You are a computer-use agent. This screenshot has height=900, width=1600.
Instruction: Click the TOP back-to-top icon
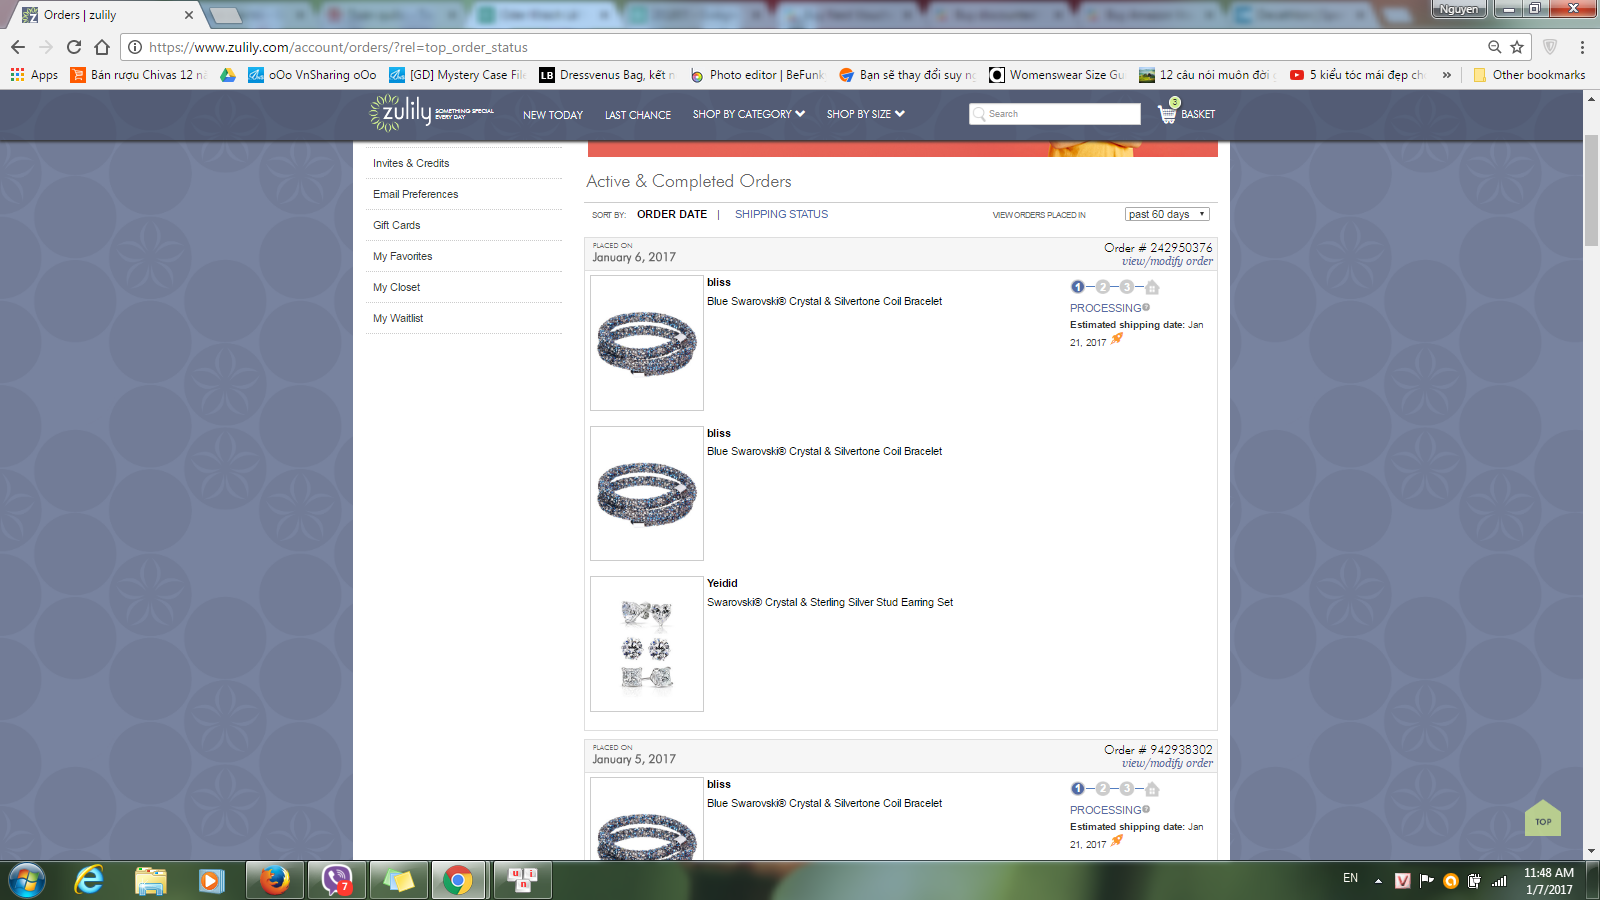(1543, 819)
